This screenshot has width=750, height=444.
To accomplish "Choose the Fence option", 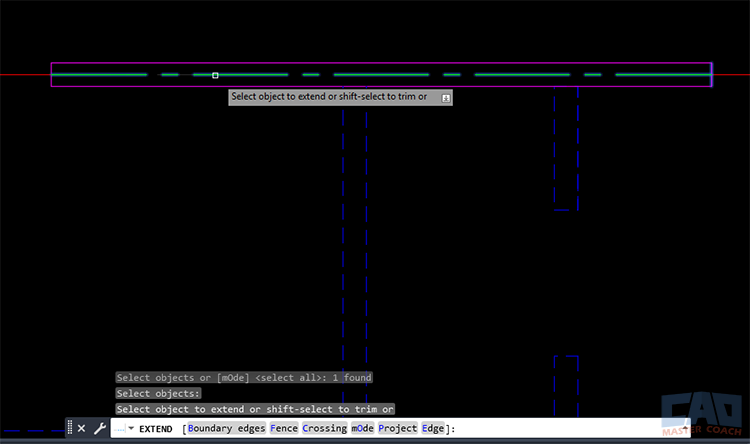I will point(284,428).
